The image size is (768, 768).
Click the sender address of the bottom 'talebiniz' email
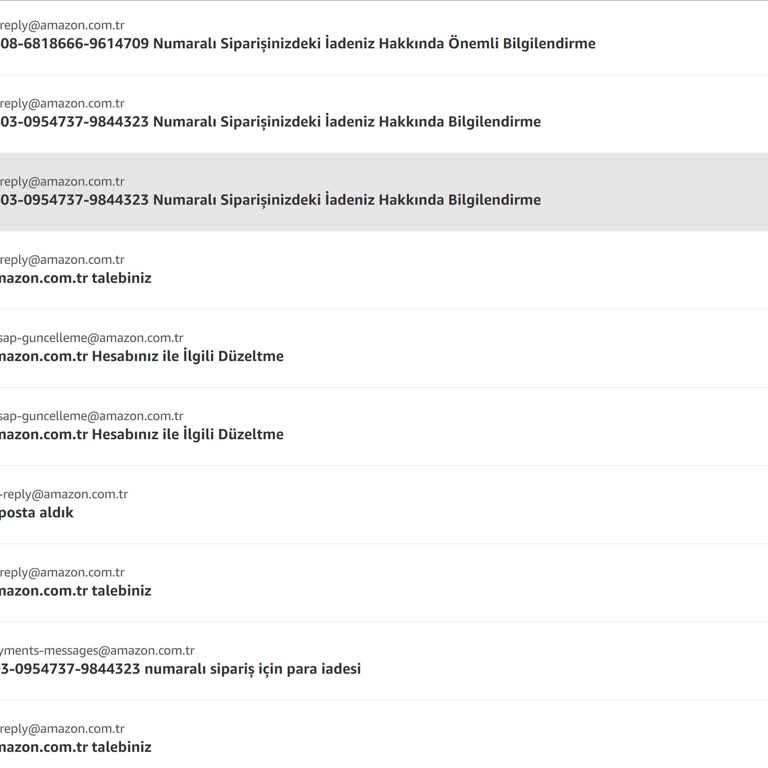pos(62,729)
